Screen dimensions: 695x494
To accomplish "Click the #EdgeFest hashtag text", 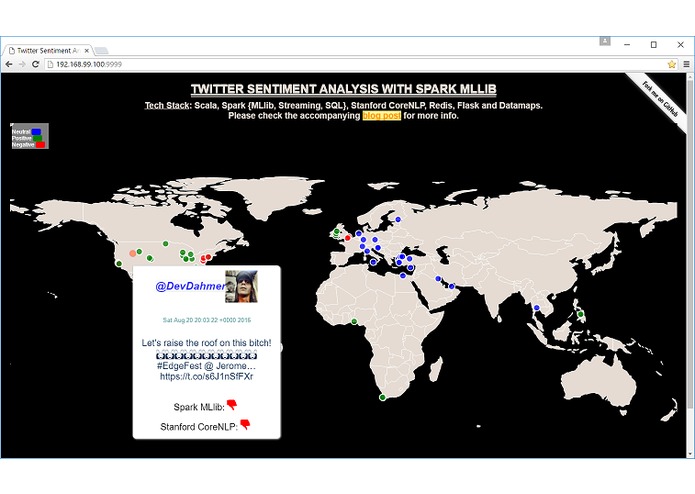I will click(x=180, y=366).
